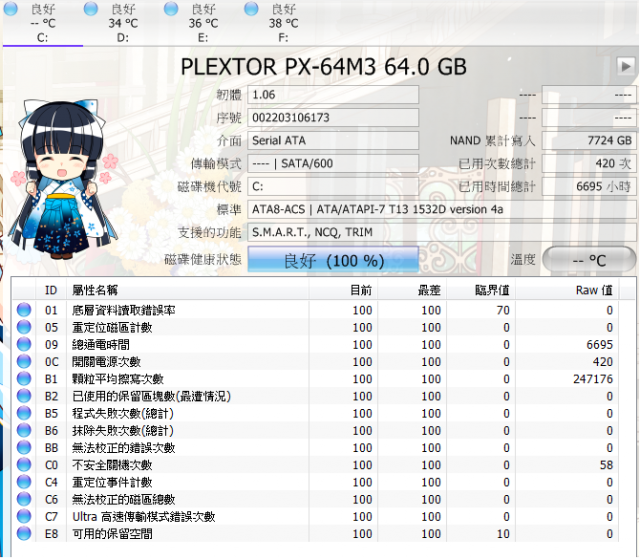The height and width of the screenshot is (560, 640).
Task: Click the 屬性名稱 column header
Action: coord(188,290)
